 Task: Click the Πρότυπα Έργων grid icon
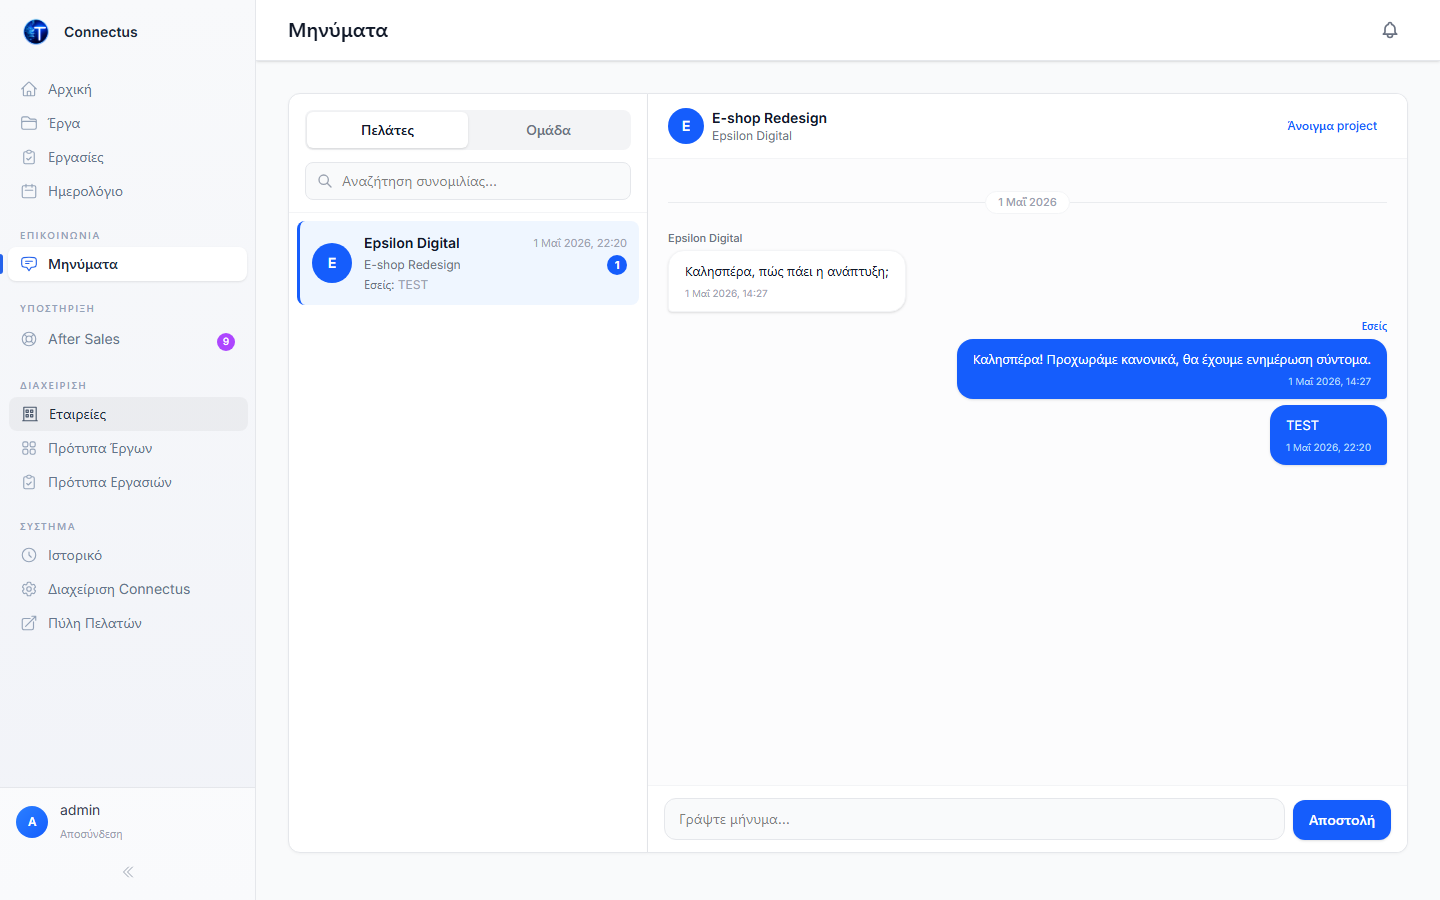pos(29,448)
